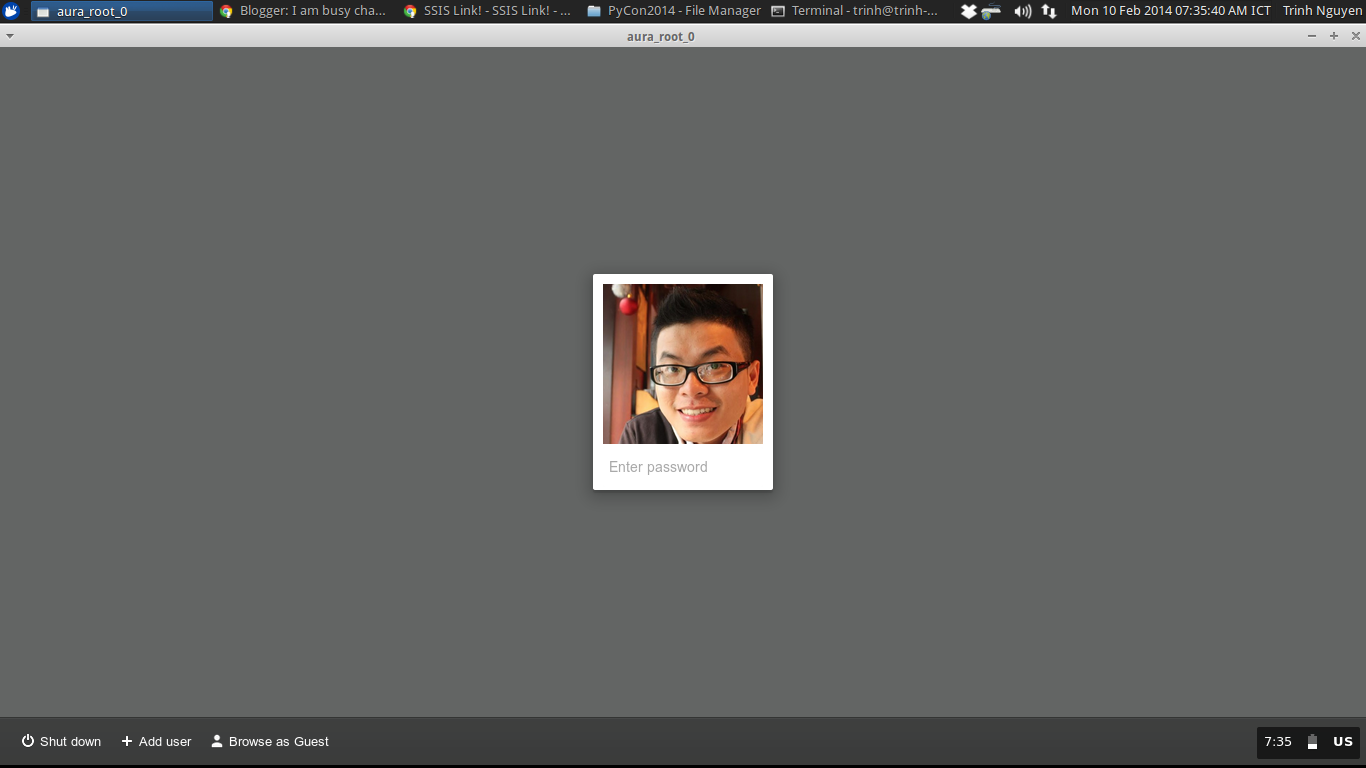1366x768 pixels.
Task: Maximize the aura_root_0 window
Action: (x=1334, y=36)
